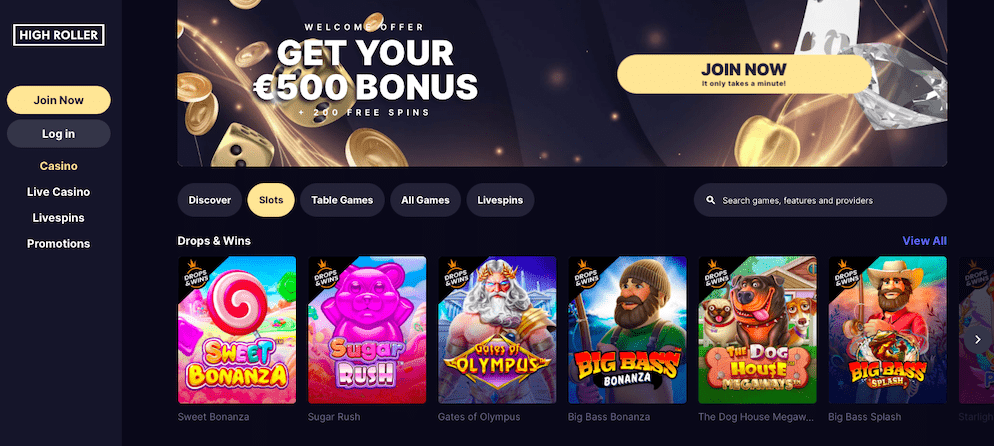Select the Slots category tab
The image size is (994, 446).
271,200
